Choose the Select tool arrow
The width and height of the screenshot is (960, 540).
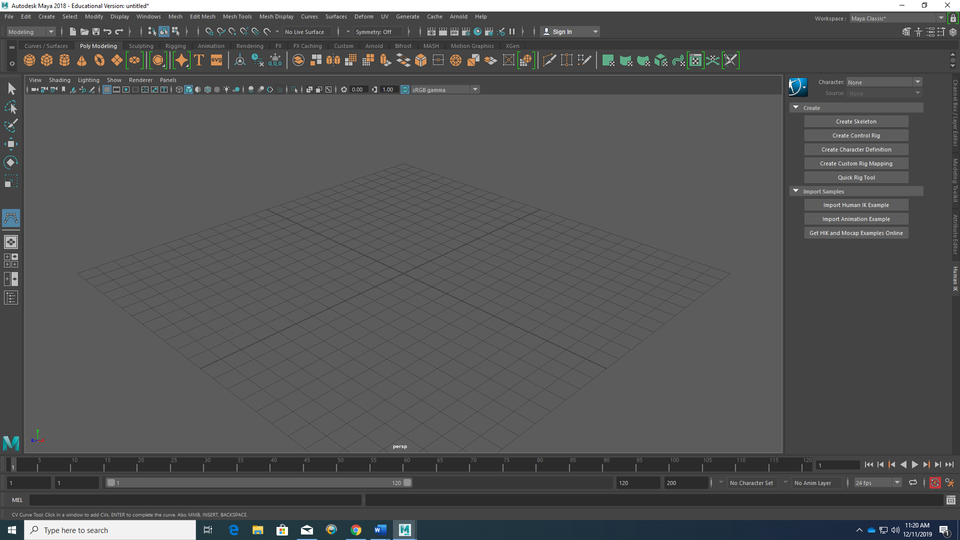[11, 89]
